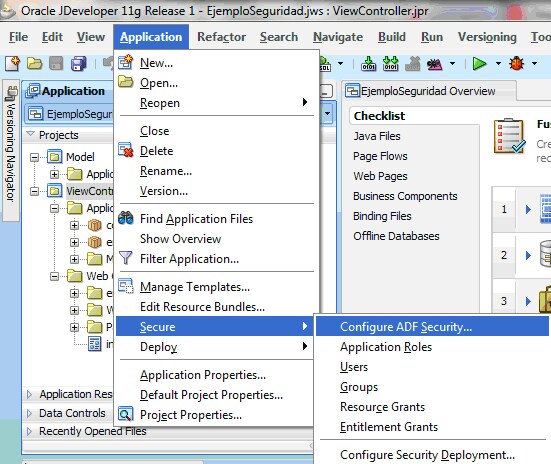
Task: Collapse the Web Content folder node
Action: click(54, 276)
